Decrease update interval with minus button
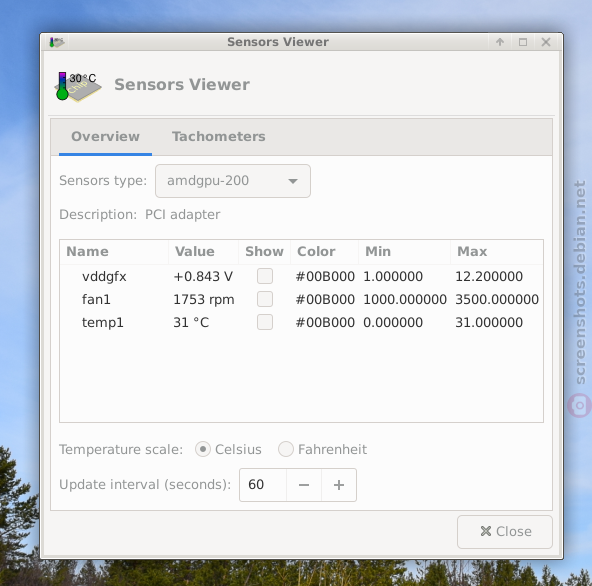This screenshot has height=586, width=592. (x=304, y=485)
